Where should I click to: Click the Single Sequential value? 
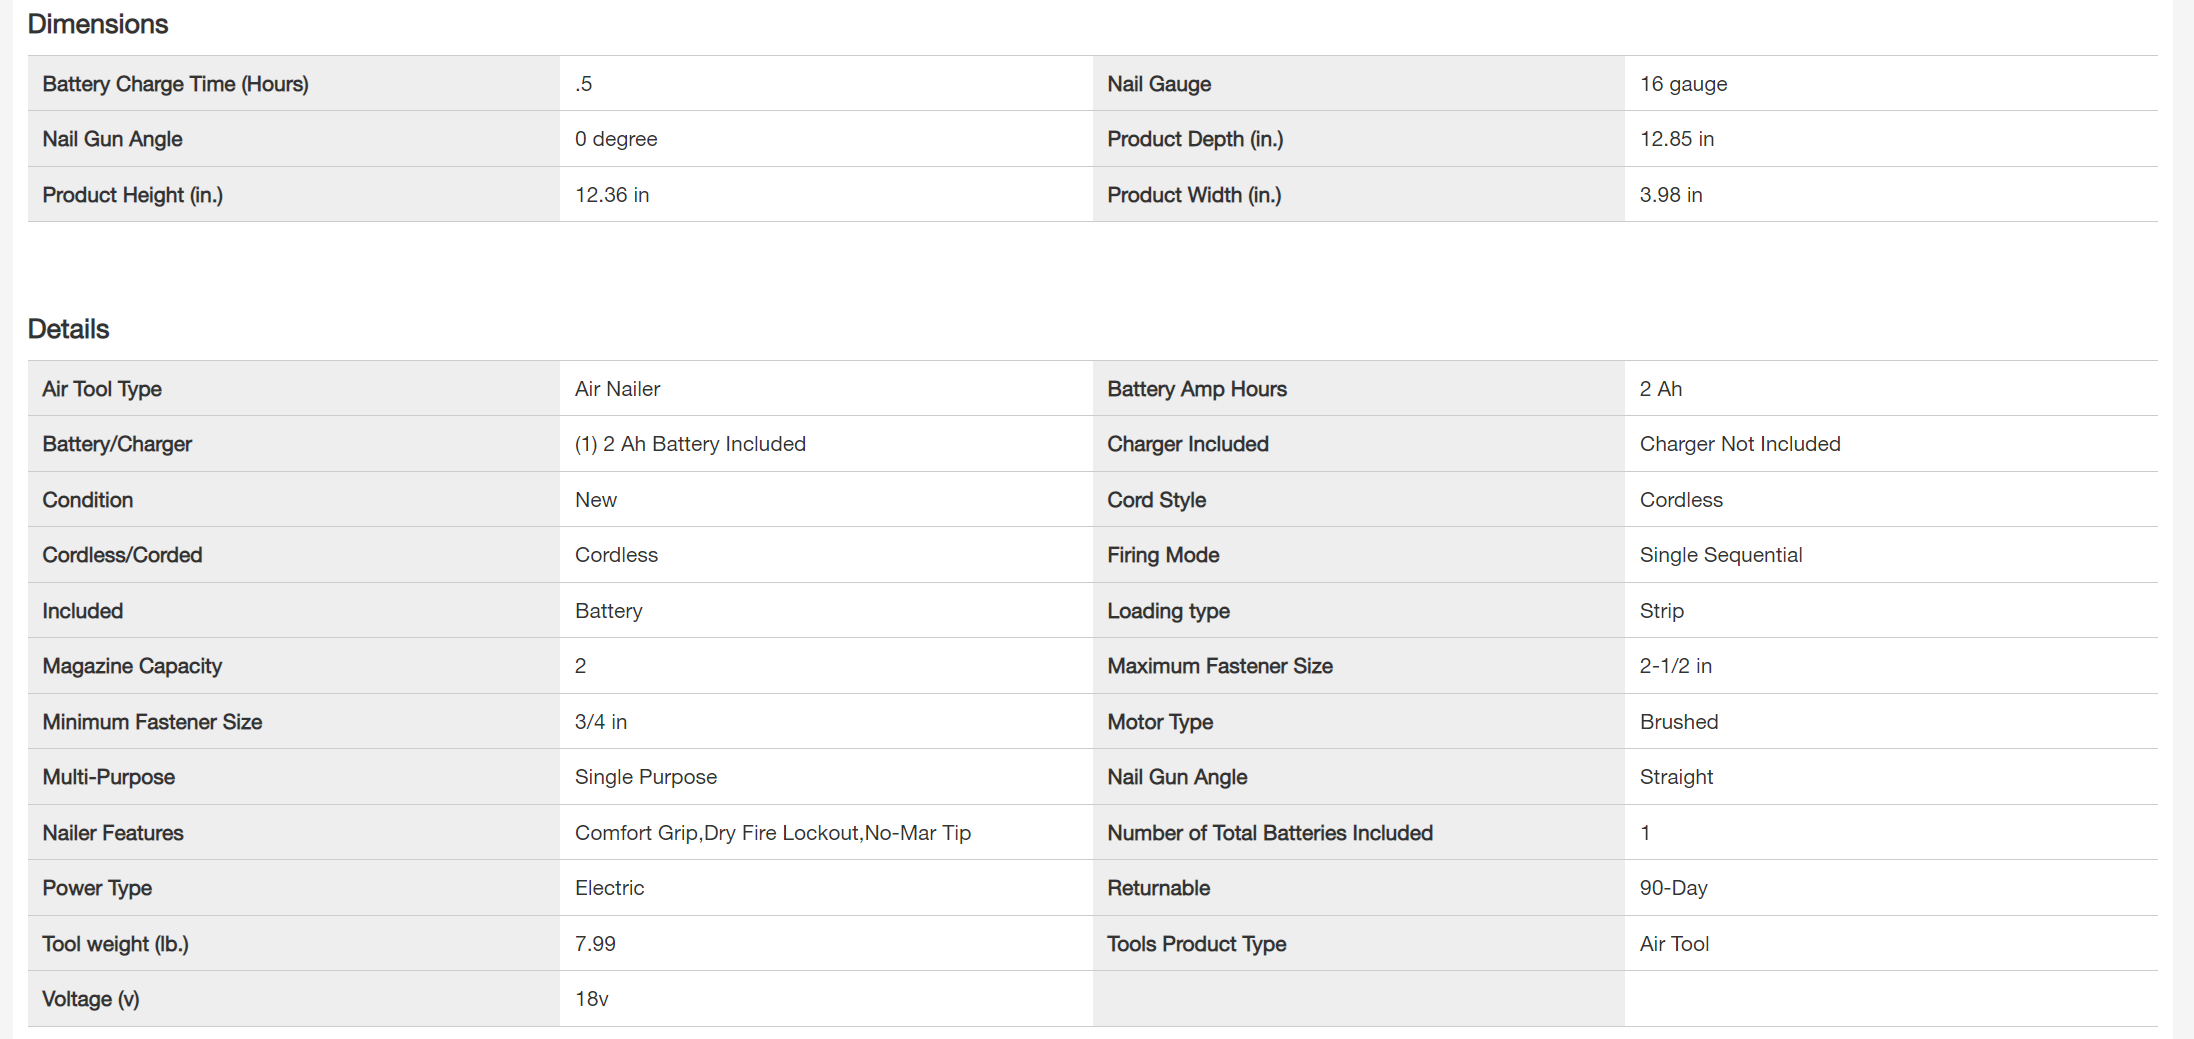1721,555
